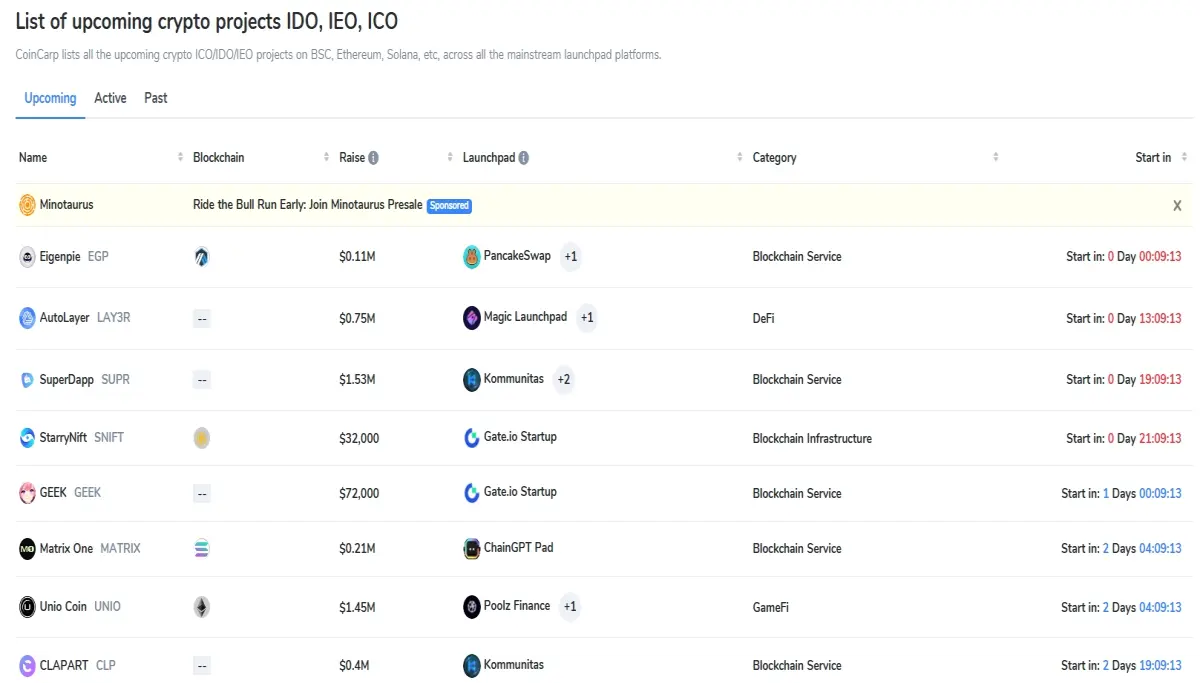Image resolution: width=1200 pixels, height=683 pixels.
Task: Click the PancakeSwap launchpad icon
Action: [472, 257]
